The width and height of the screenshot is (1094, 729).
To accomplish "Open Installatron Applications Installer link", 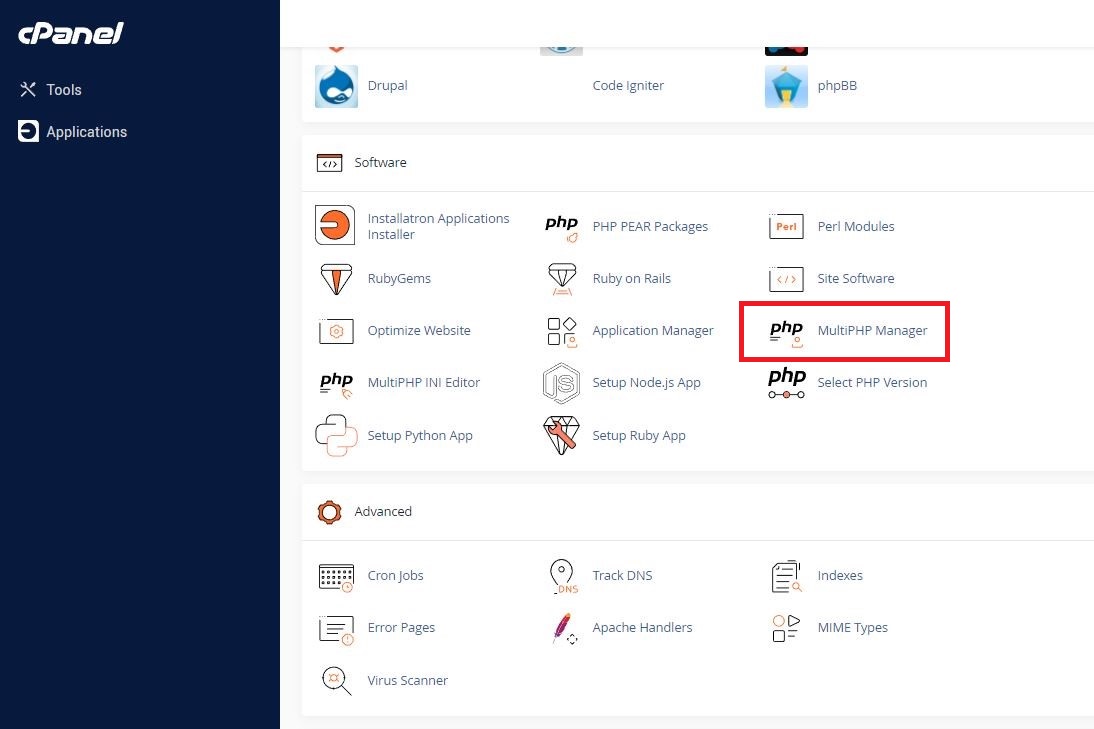I will [x=438, y=226].
